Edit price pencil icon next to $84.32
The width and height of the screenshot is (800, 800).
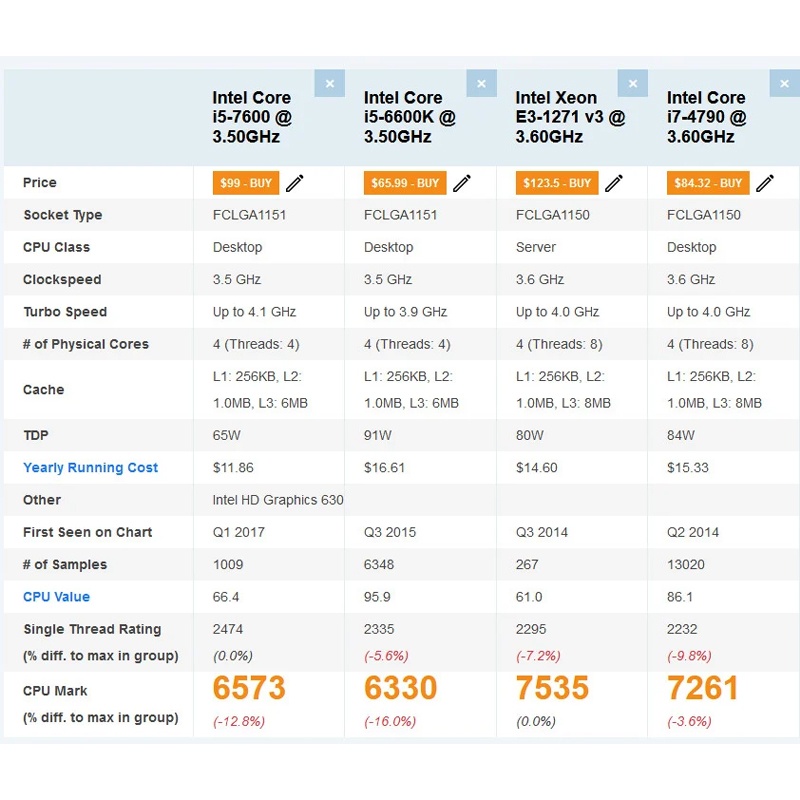click(765, 183)
